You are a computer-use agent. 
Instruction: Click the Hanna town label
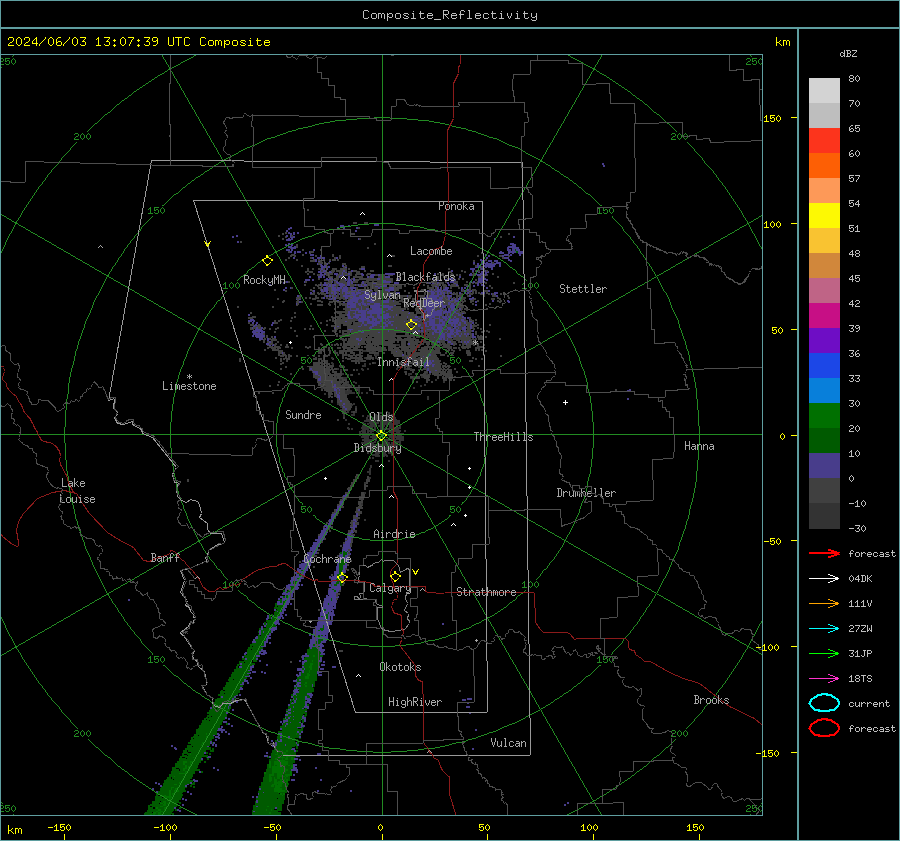(699, 446)
